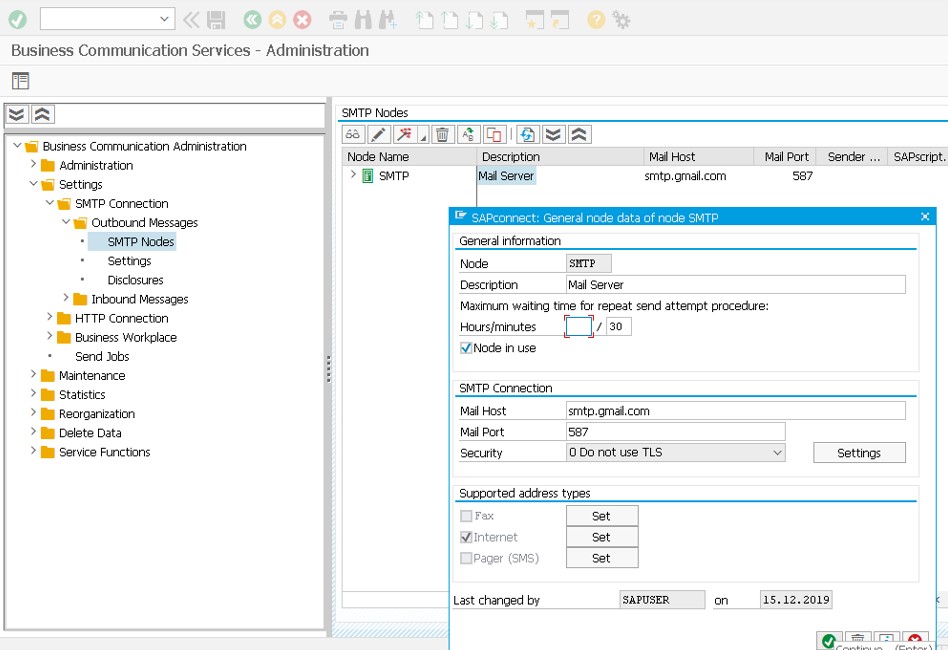Collapse all rows in SMTP Nodes list
The width and height of the screenshot is (948, 650).
tap(579, 134)
